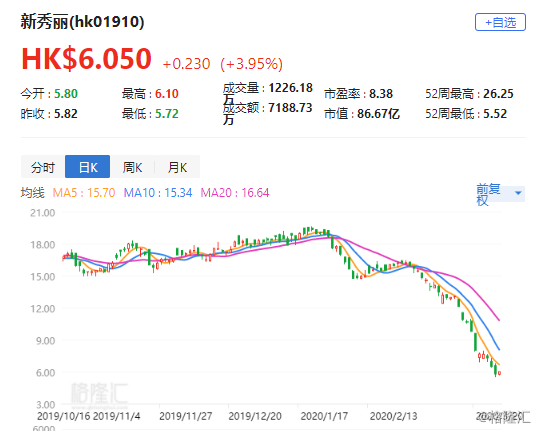Open the 前复权 adjustment dropdown

click(x=500, y=194)
